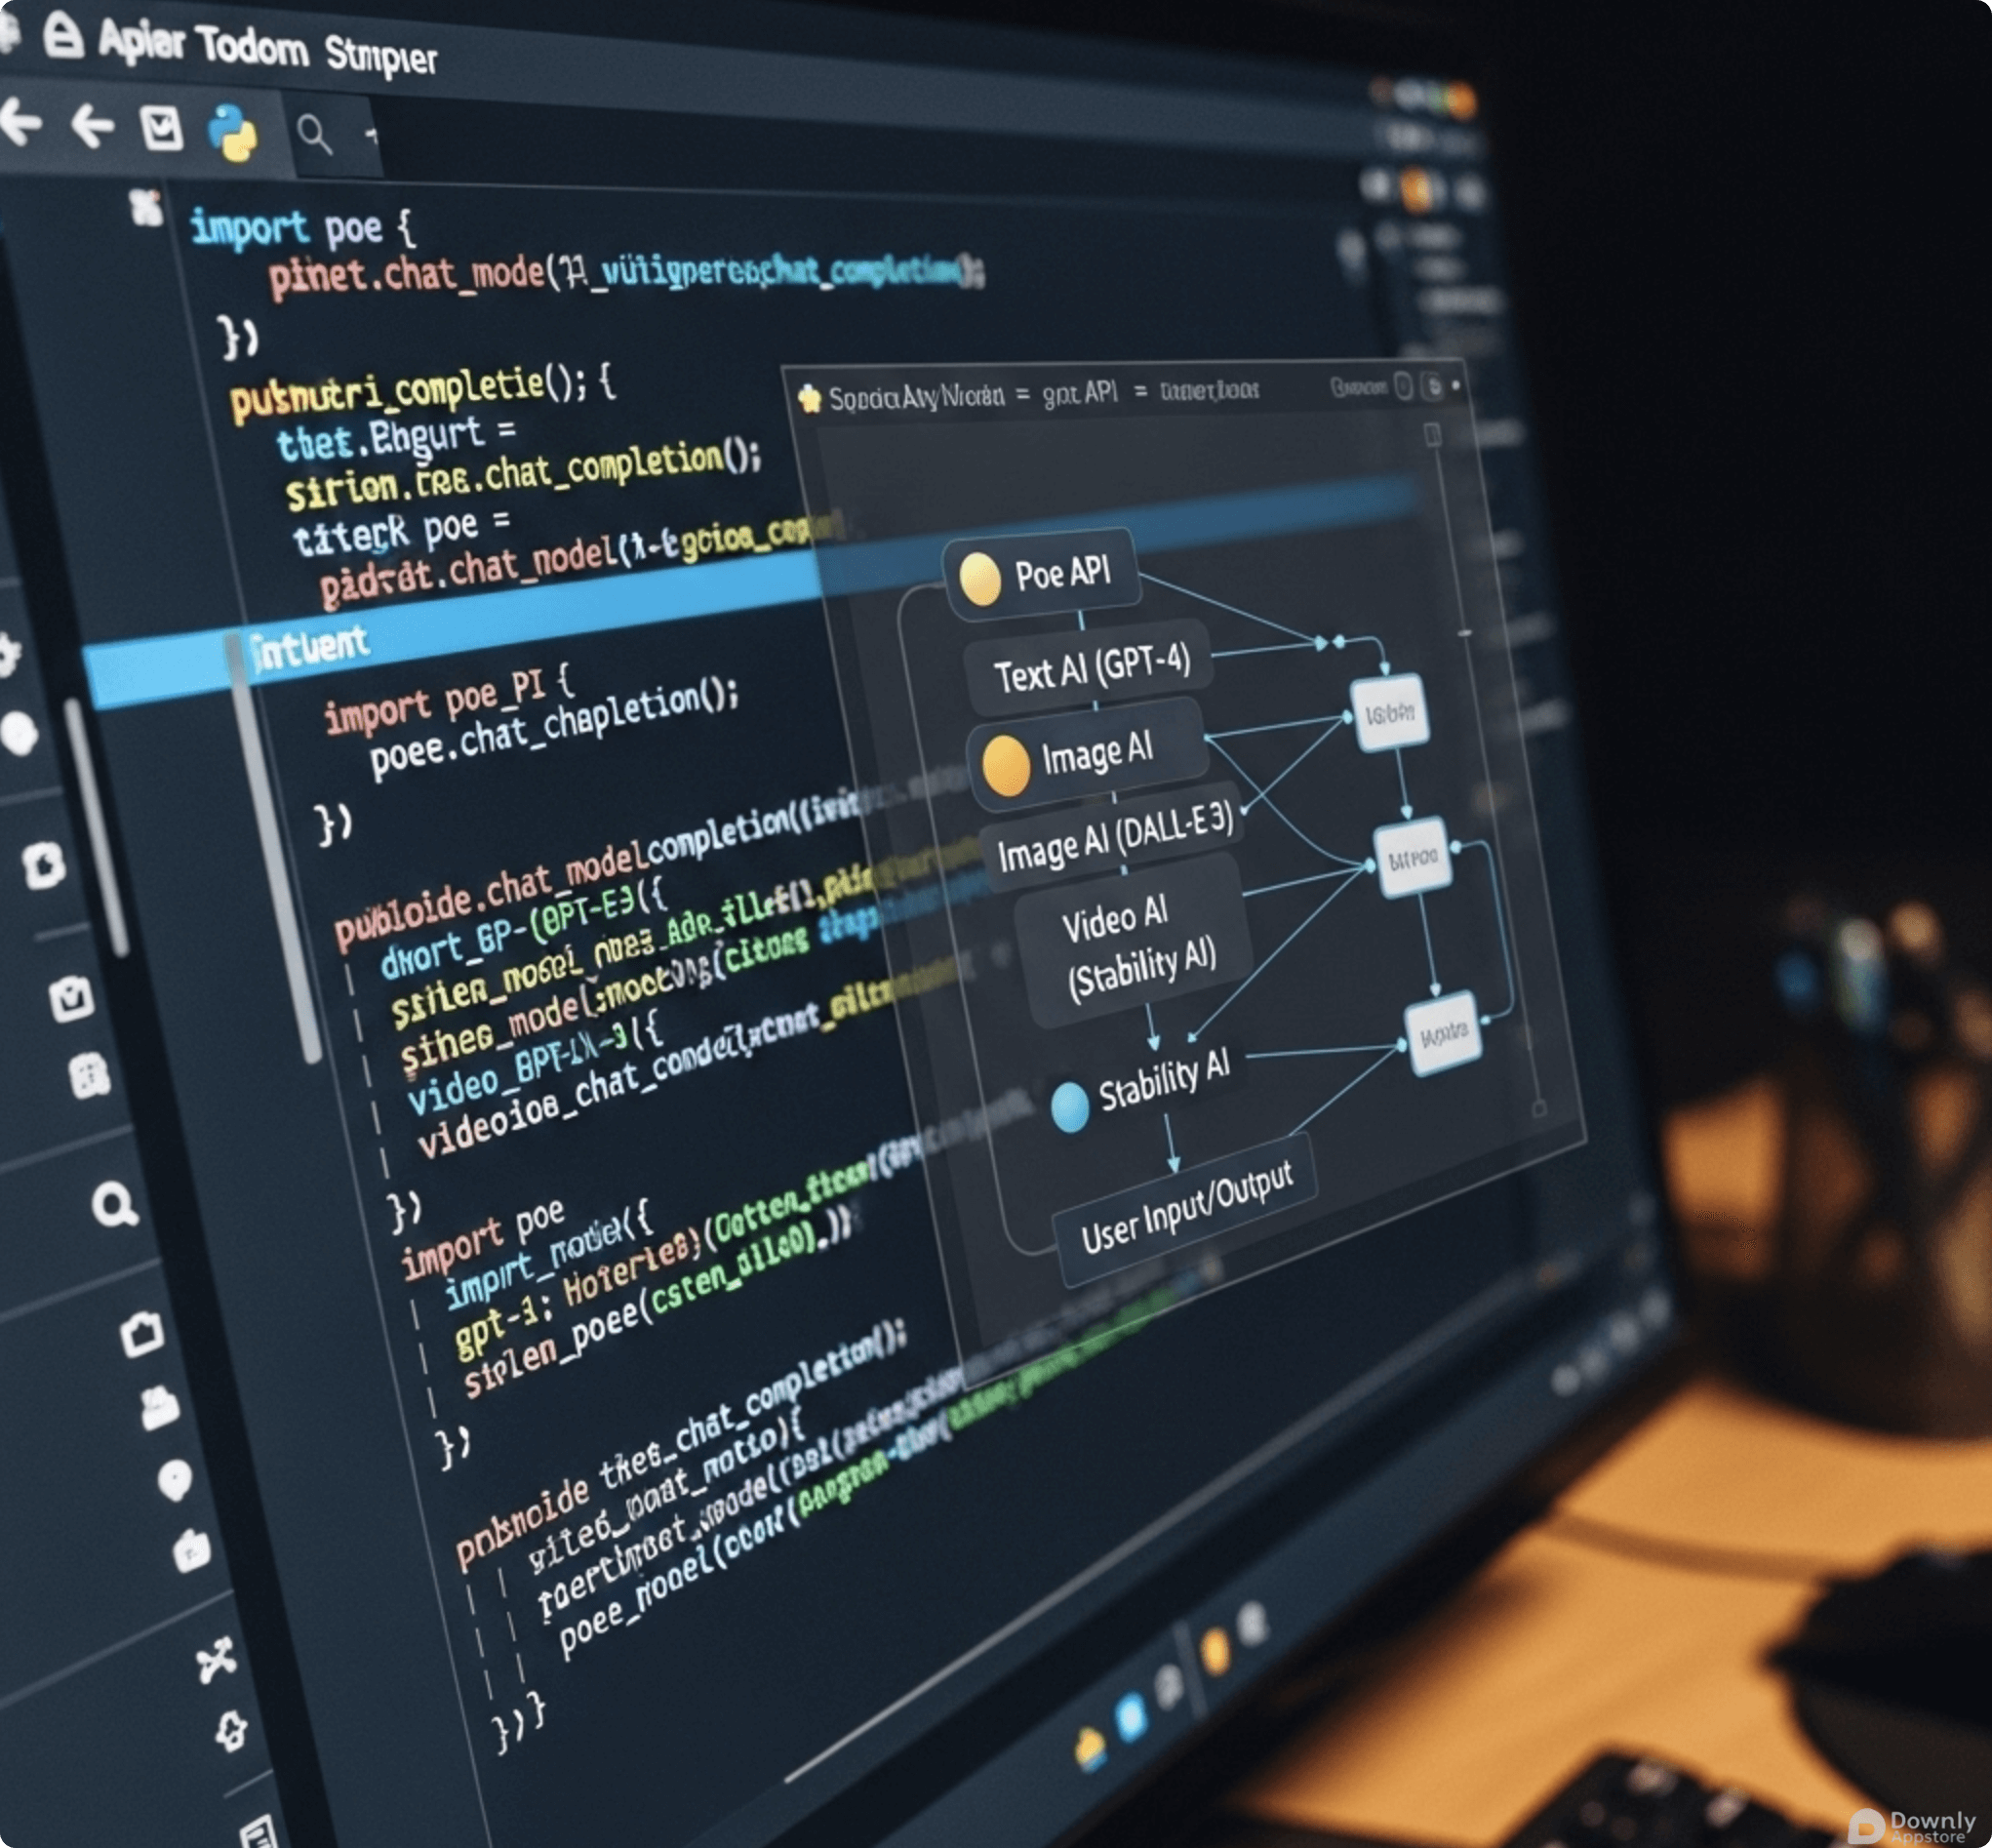Click the 'gnt API' text in the diagram title bar
The width and height of the screenshot is (1992, 1848).
1080,392
